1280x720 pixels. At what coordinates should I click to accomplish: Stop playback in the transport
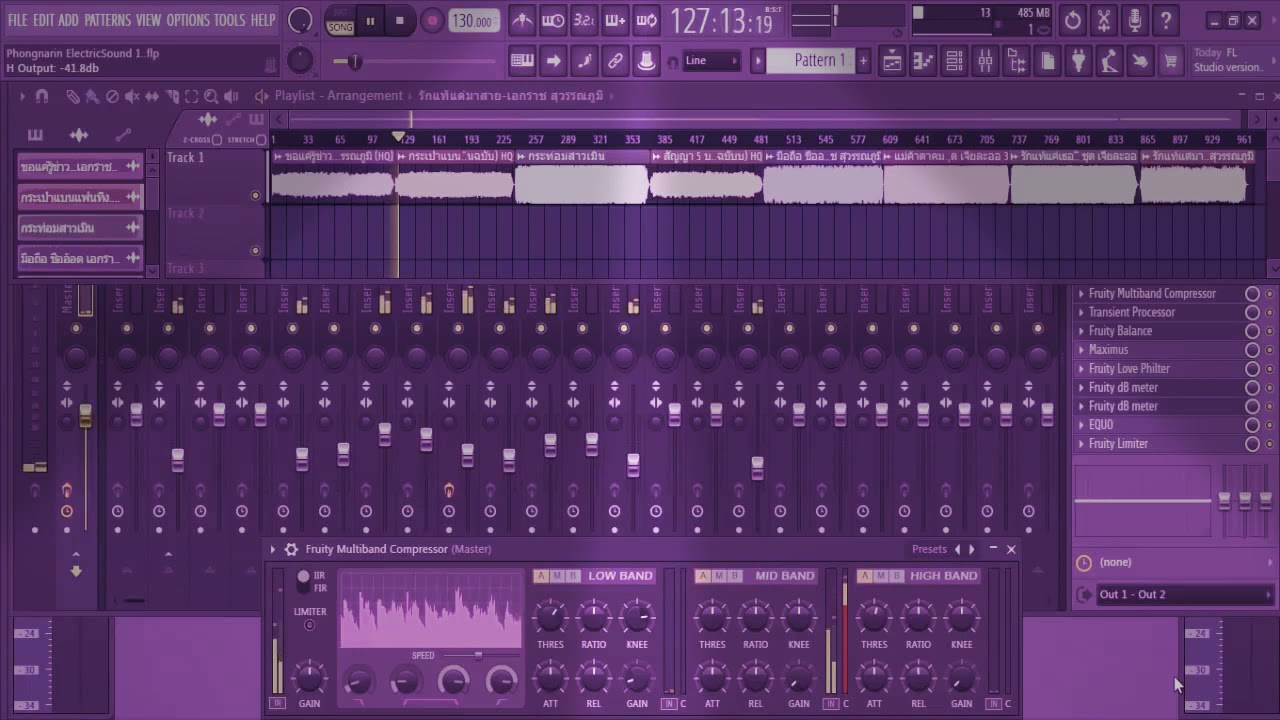click(400, 20)
